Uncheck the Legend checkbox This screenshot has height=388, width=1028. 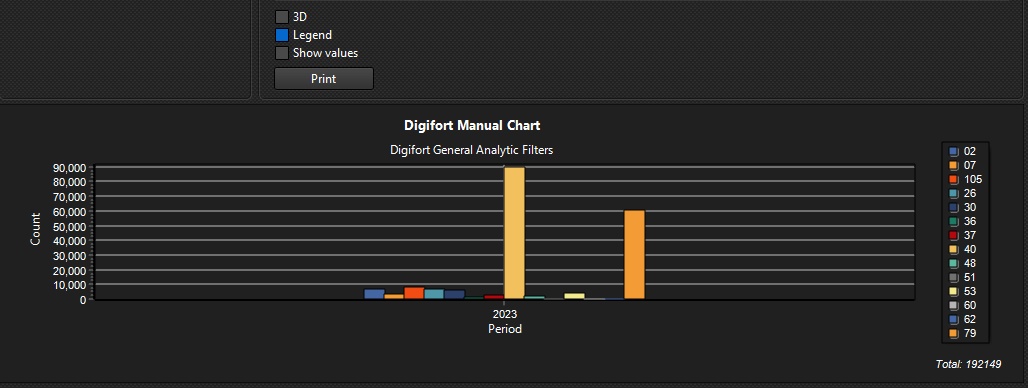(282, 35)
